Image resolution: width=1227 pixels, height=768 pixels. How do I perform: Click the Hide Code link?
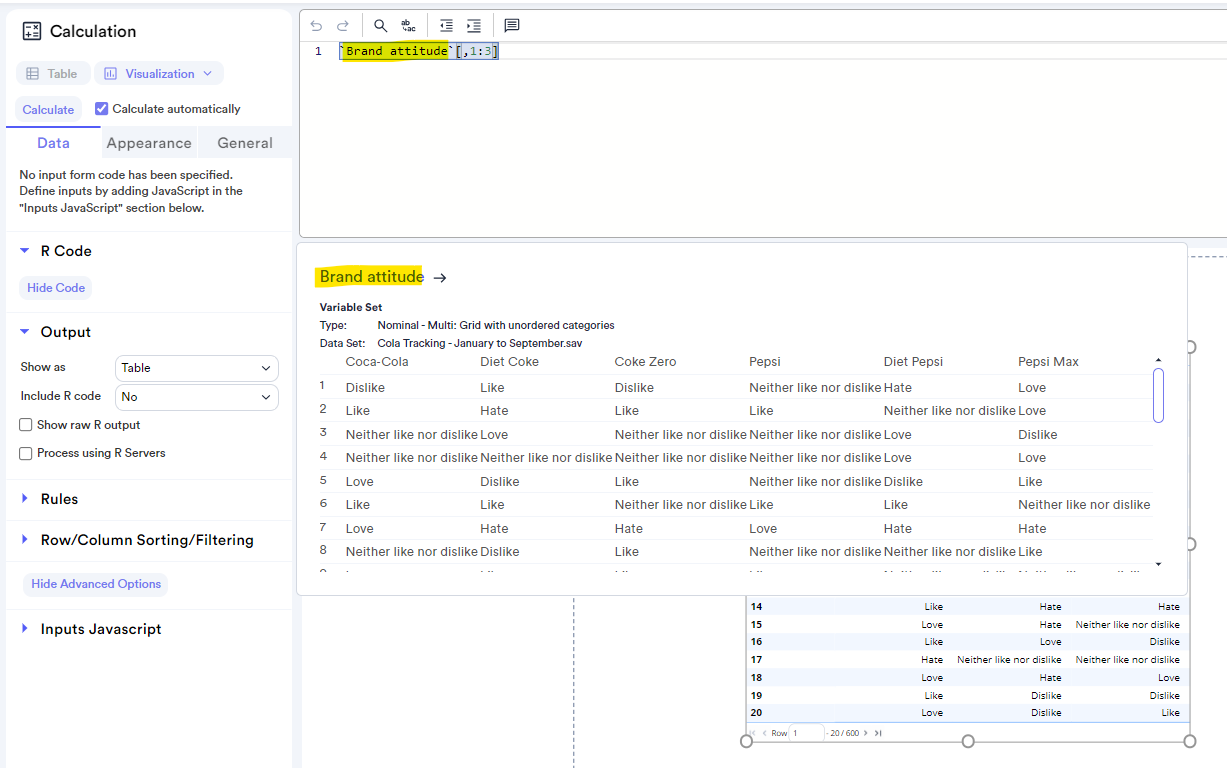point(55,287)
